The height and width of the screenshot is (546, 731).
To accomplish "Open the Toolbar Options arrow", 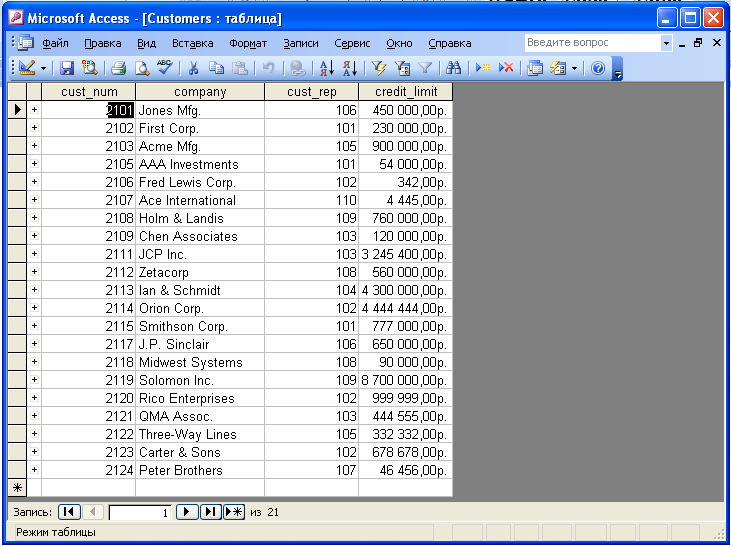I will coord(617,69).
